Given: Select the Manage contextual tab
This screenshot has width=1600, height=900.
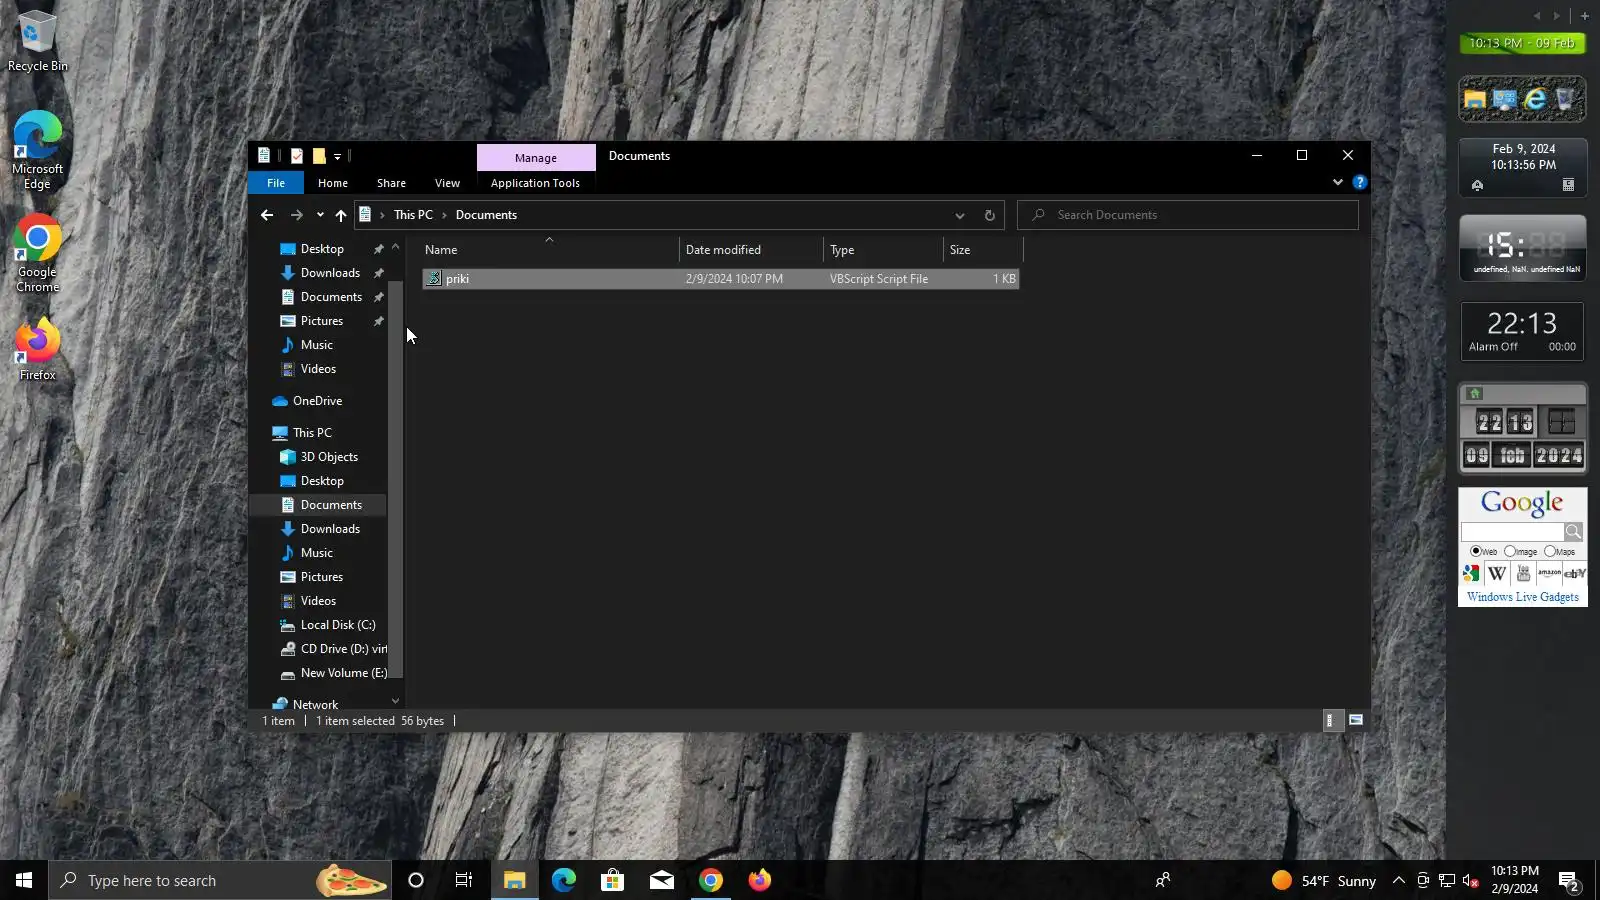Looking at the screenshot, I should click(536, 158).
